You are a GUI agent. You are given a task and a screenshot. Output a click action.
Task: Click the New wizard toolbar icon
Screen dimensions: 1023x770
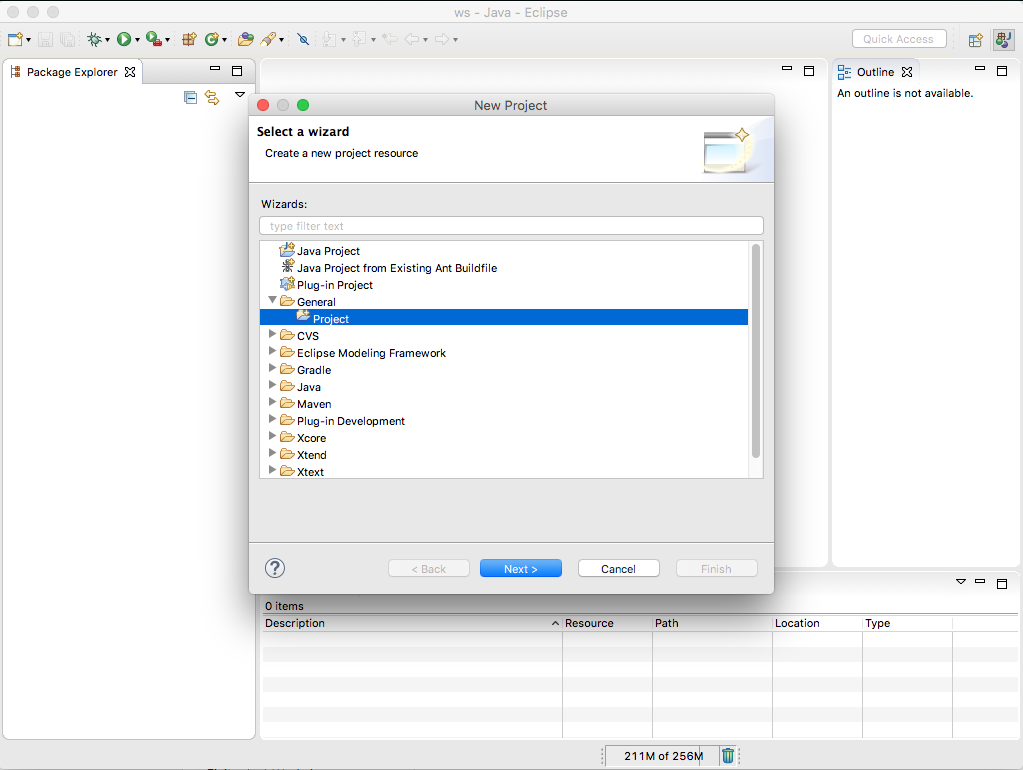[x=16, y=39]
